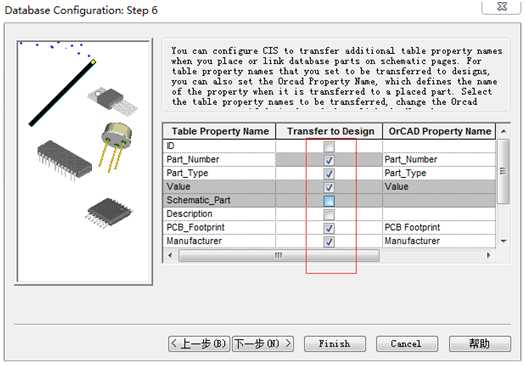
Task: Click the vertical scrollbar thumb
Action: tap(503, 171)
